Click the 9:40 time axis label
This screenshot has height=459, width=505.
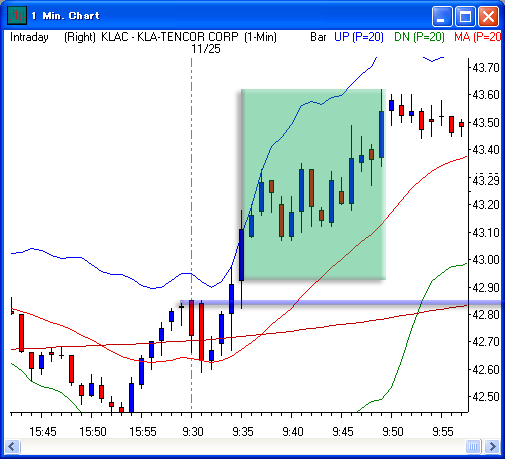[293, 432]
